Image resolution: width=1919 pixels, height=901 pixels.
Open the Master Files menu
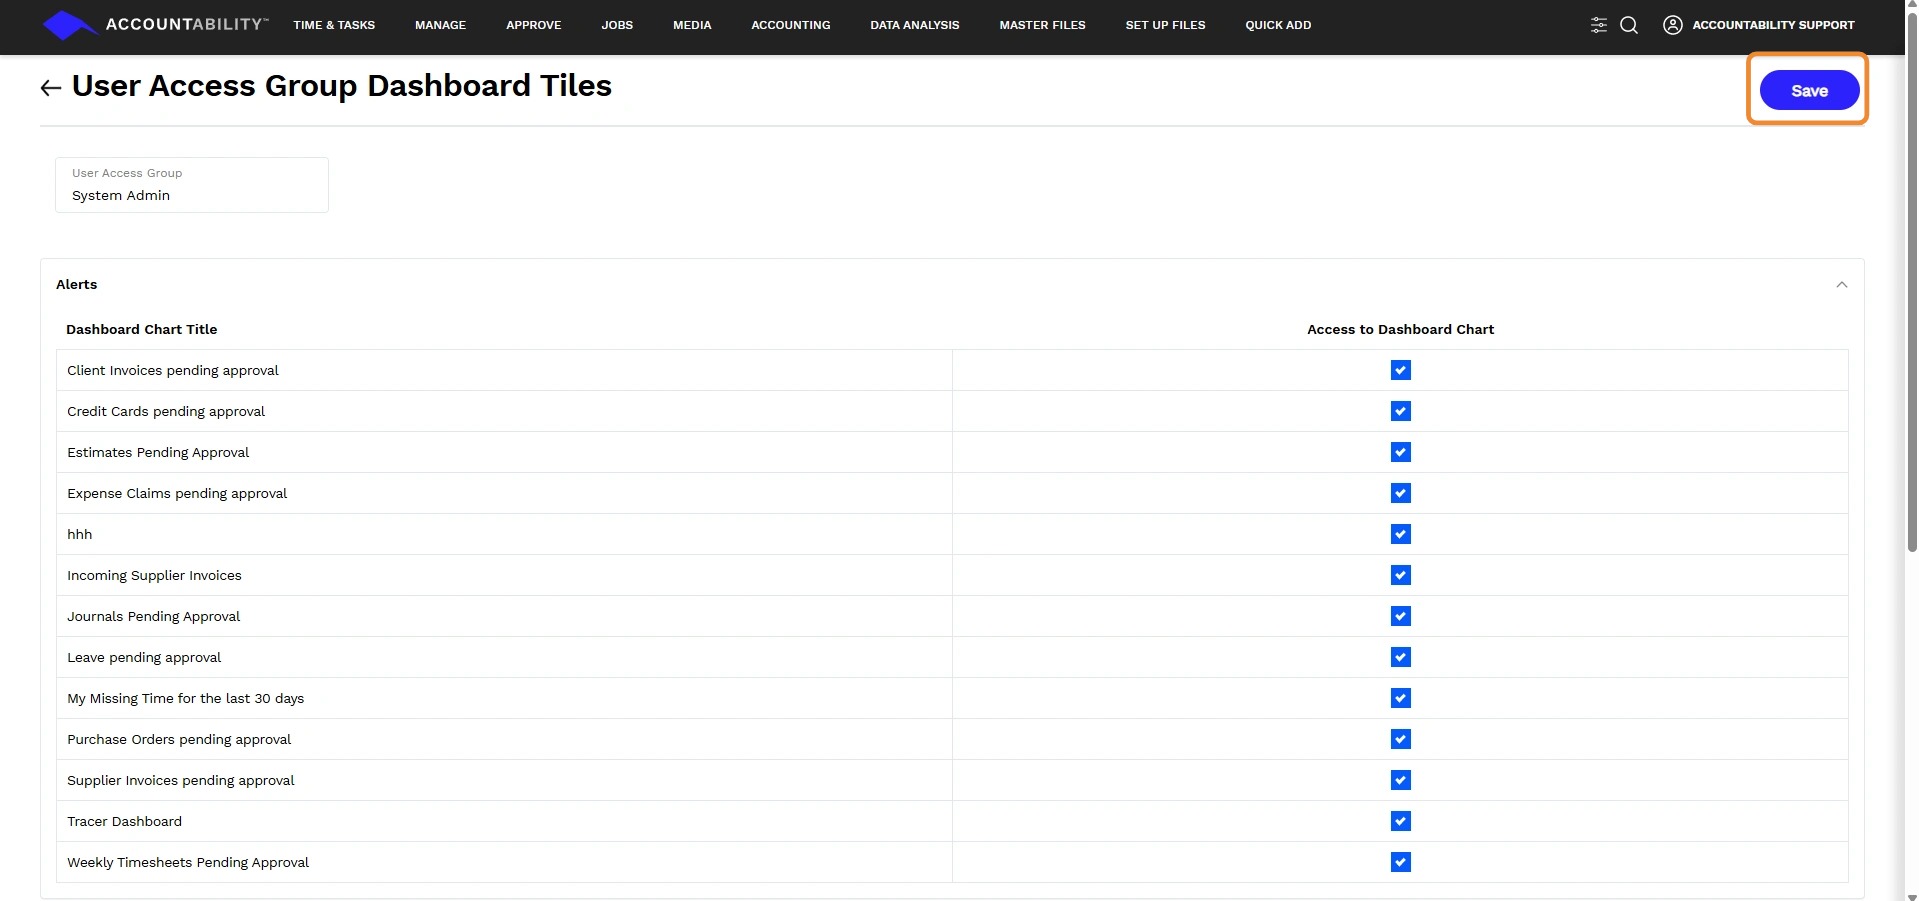[x=1042, y=25]
